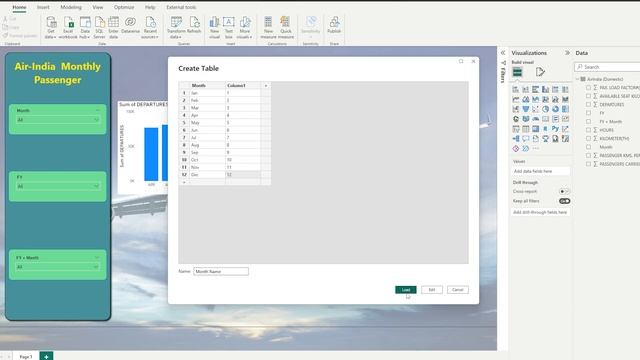
Task: Click the table Name input field
Action: pos(221,271)
